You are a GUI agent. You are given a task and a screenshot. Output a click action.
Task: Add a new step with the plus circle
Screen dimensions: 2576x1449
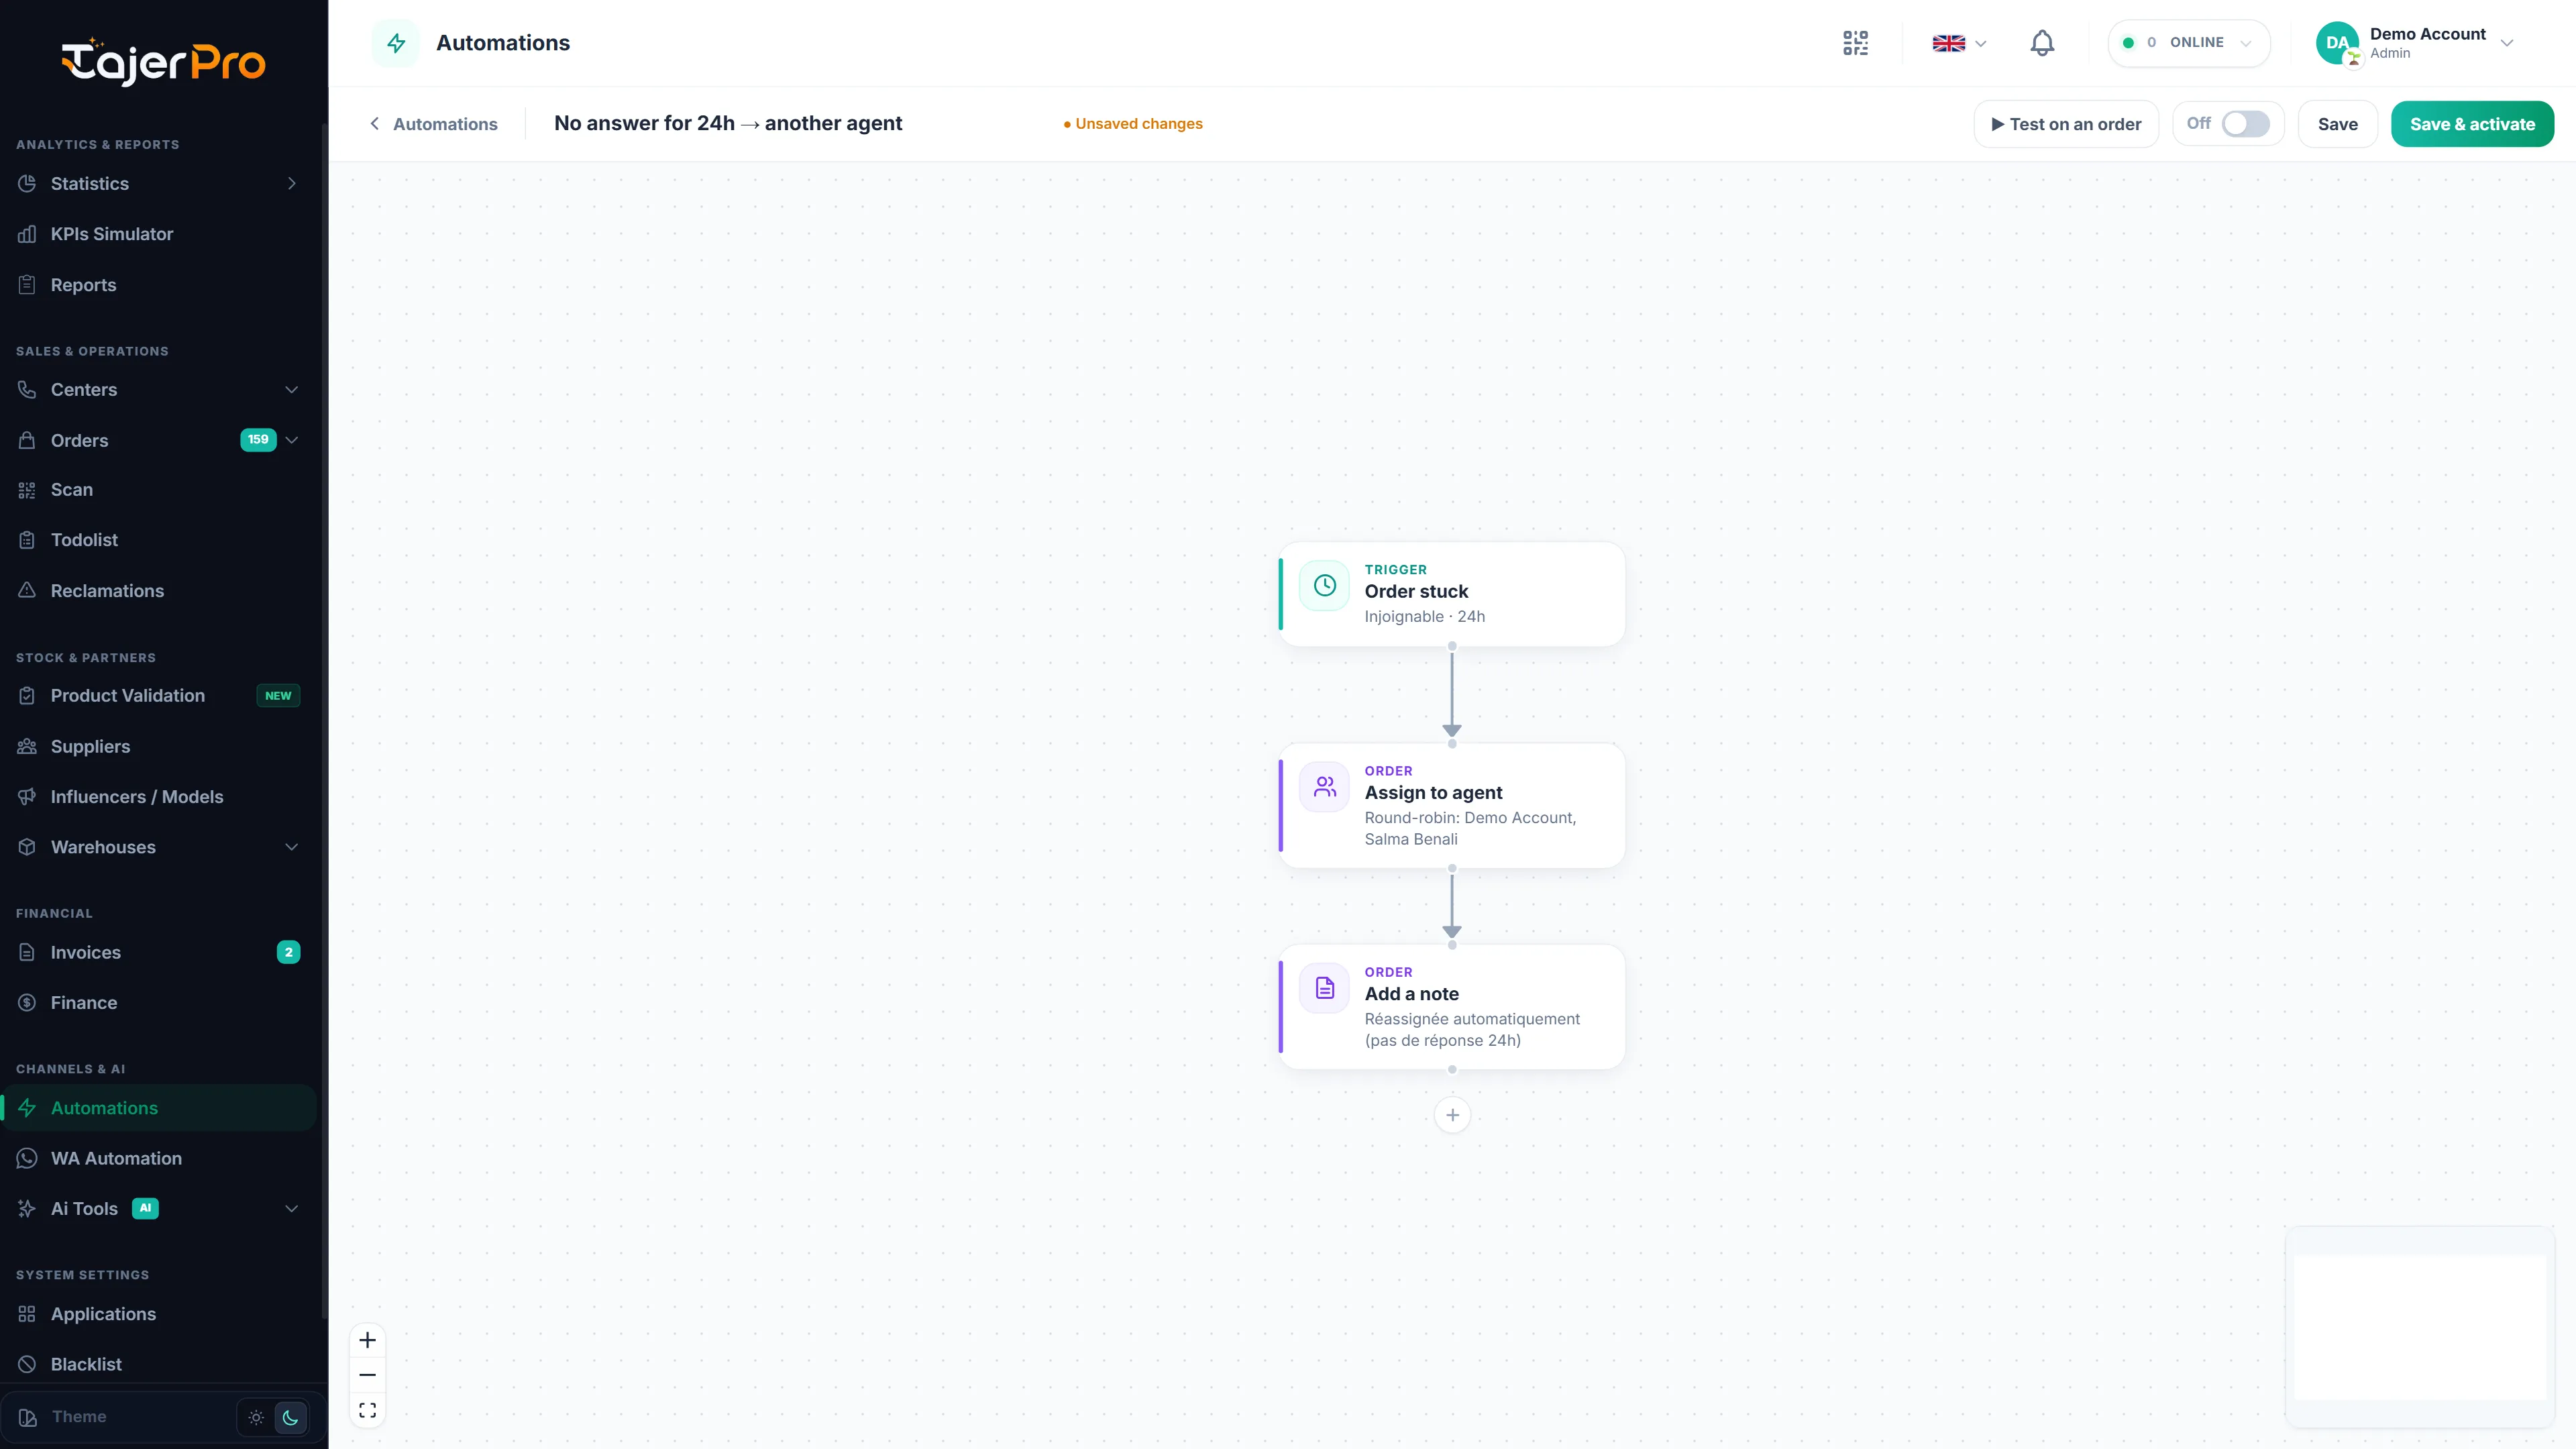1452,1115
